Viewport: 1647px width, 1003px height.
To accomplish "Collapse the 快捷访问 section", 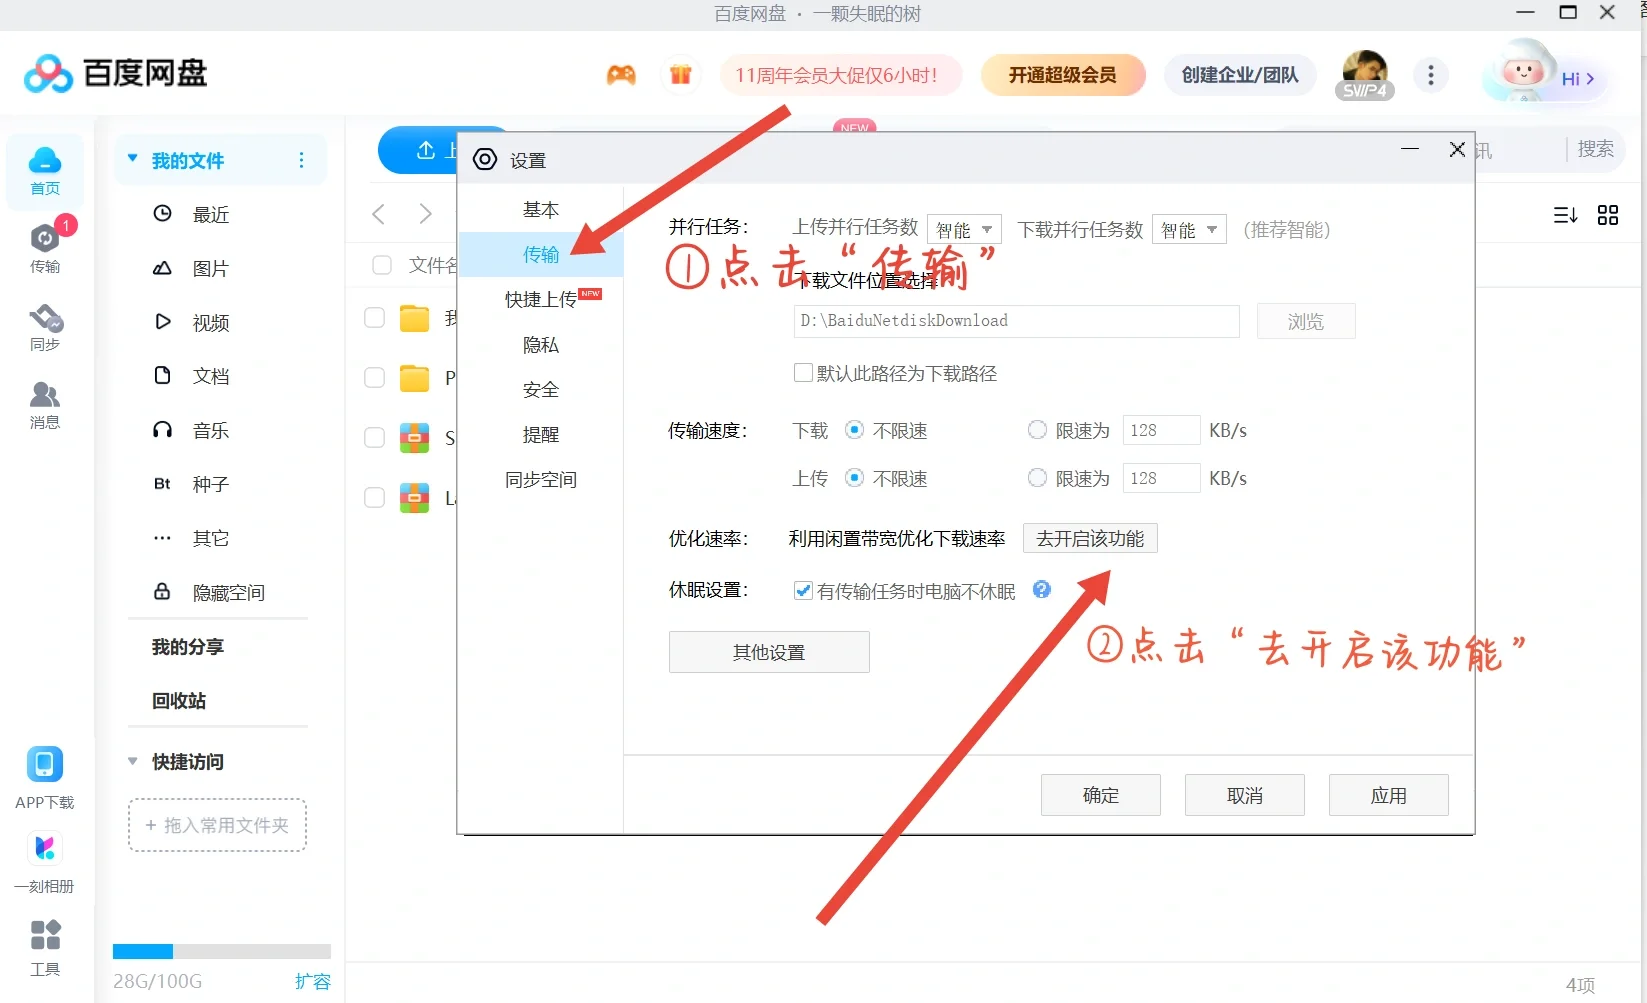I will 133,761.
